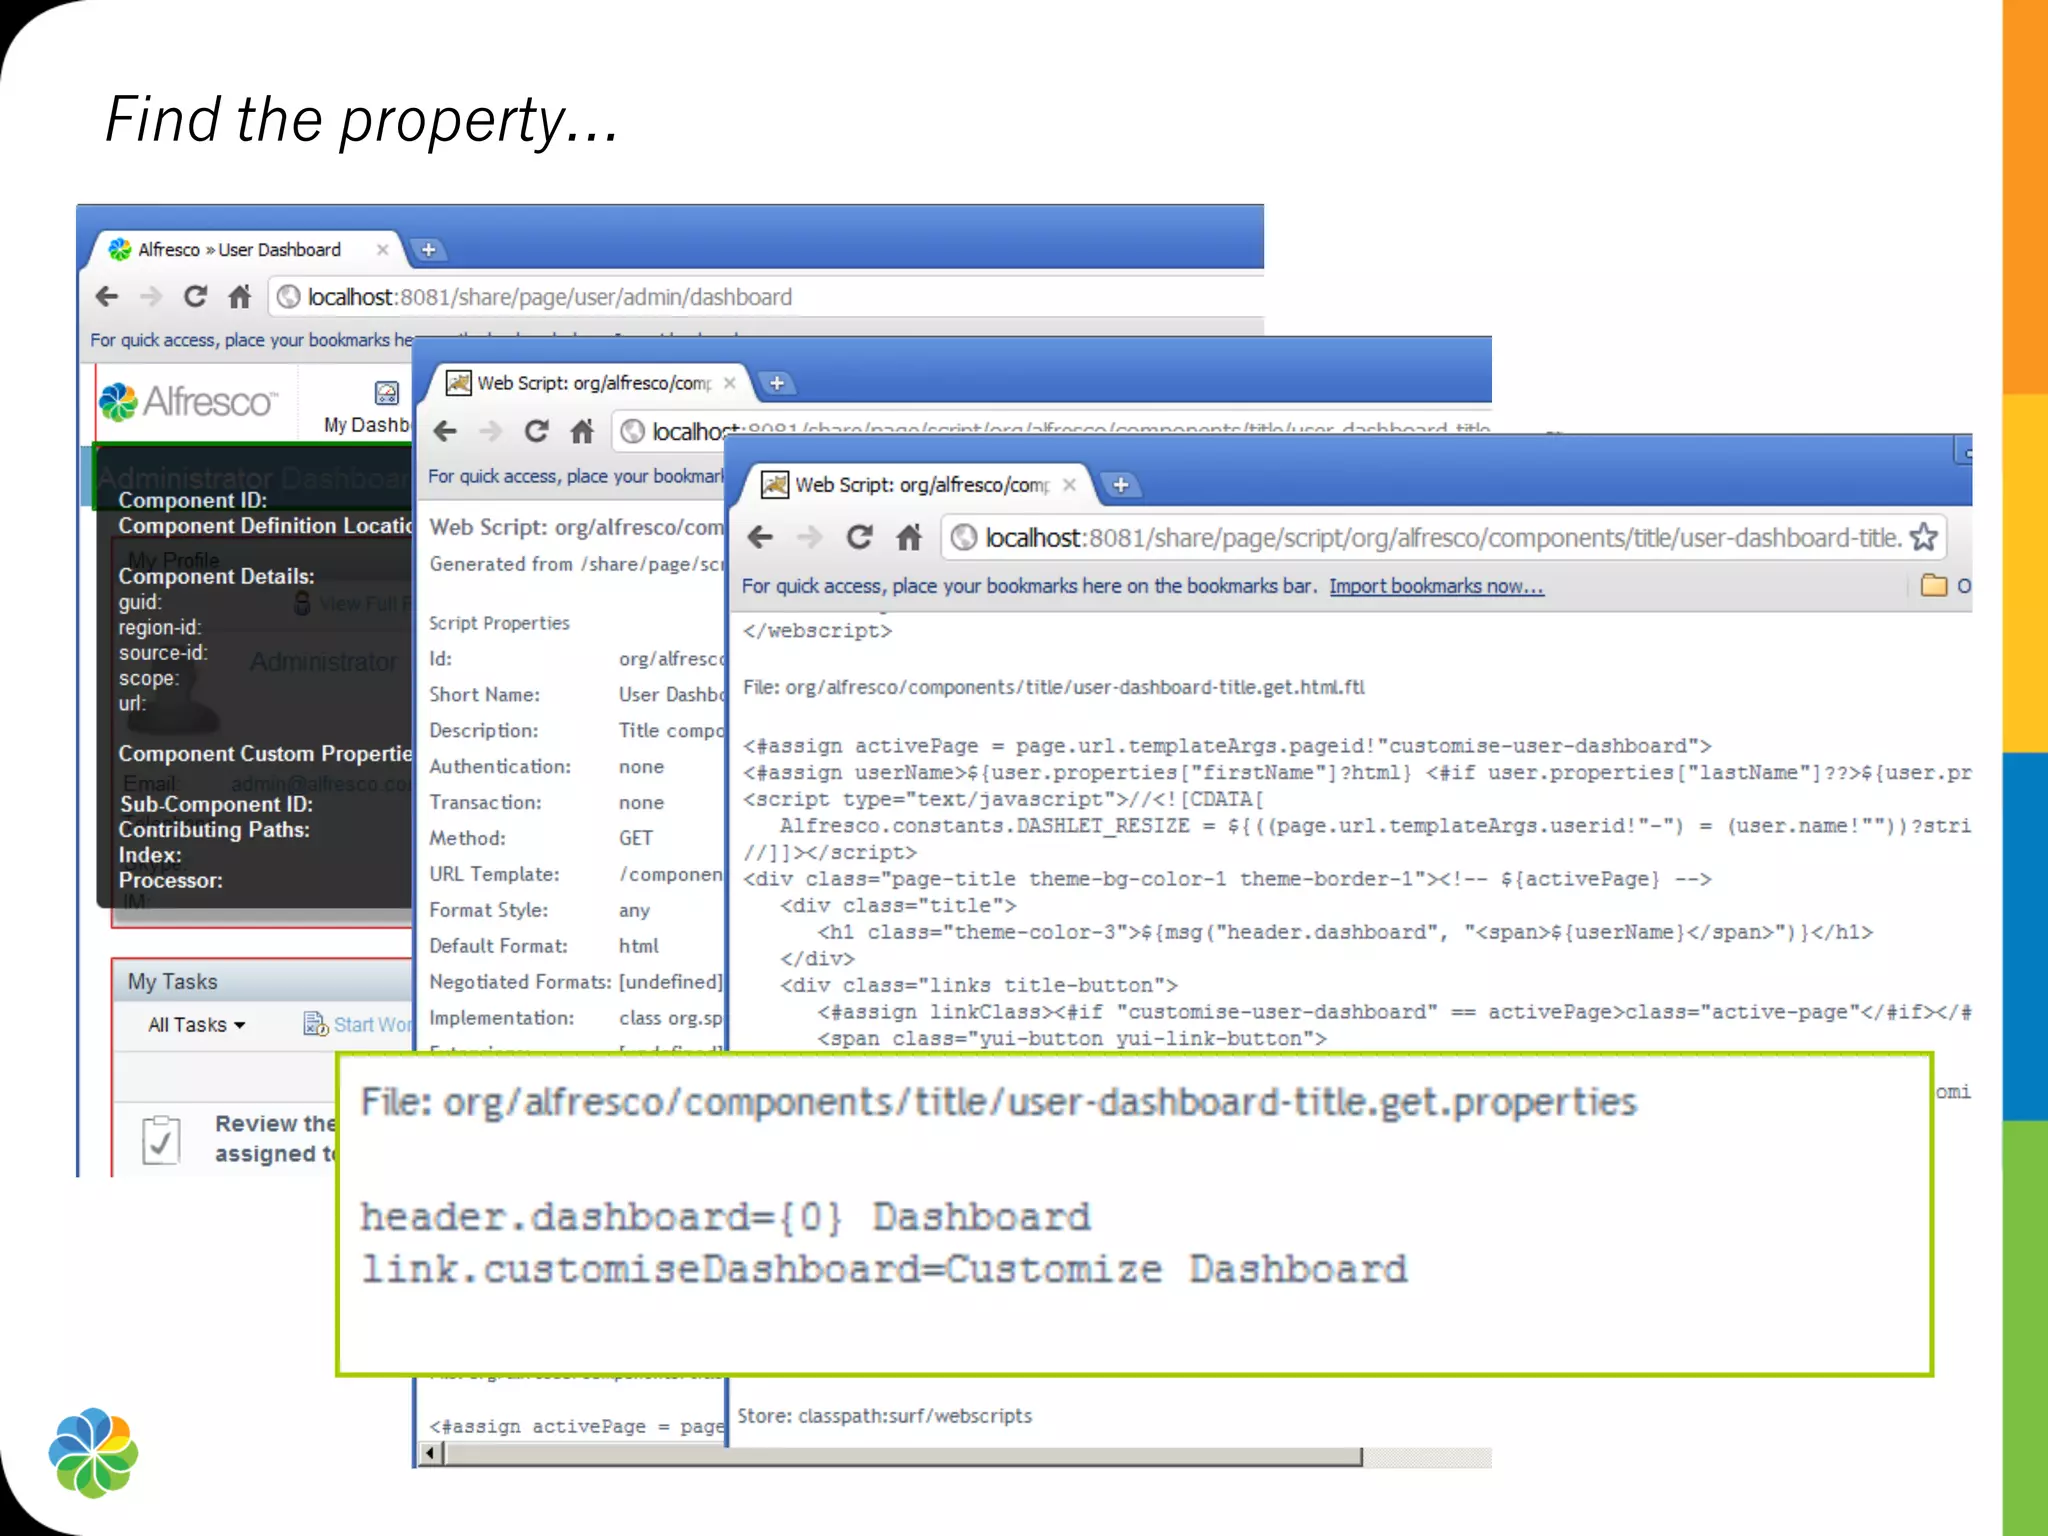Click Home icon in front Web Script window
The image size is (2048, 1536).
point(908,537)
